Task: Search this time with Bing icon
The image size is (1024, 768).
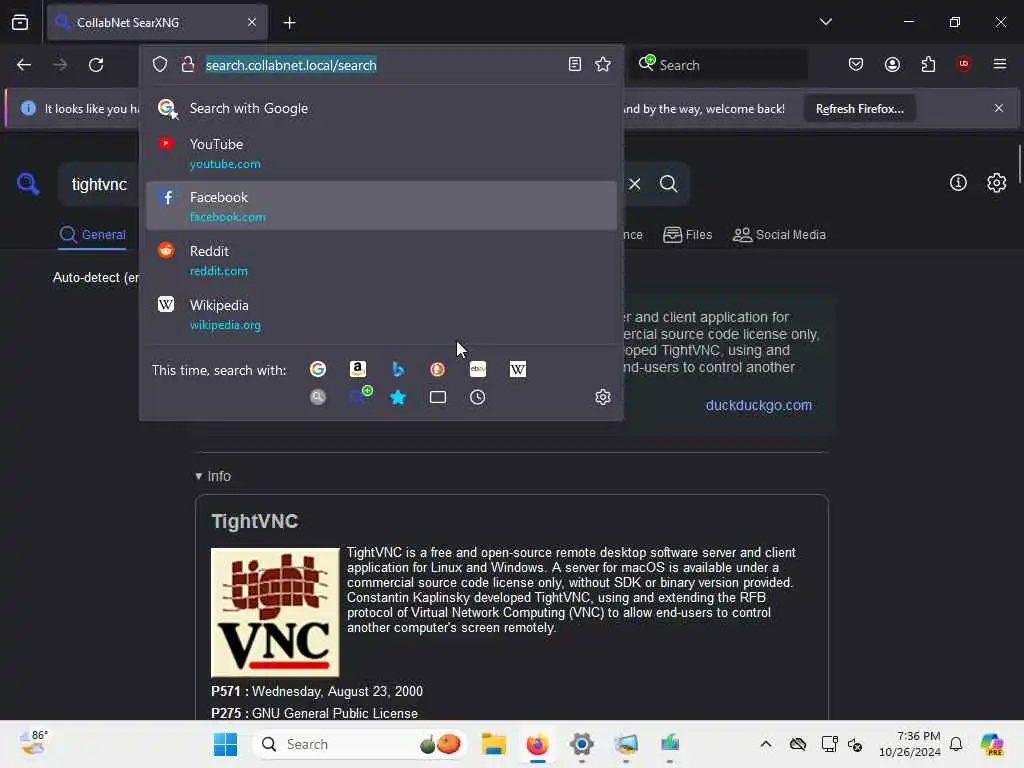Action: click(x=398, y=369)
